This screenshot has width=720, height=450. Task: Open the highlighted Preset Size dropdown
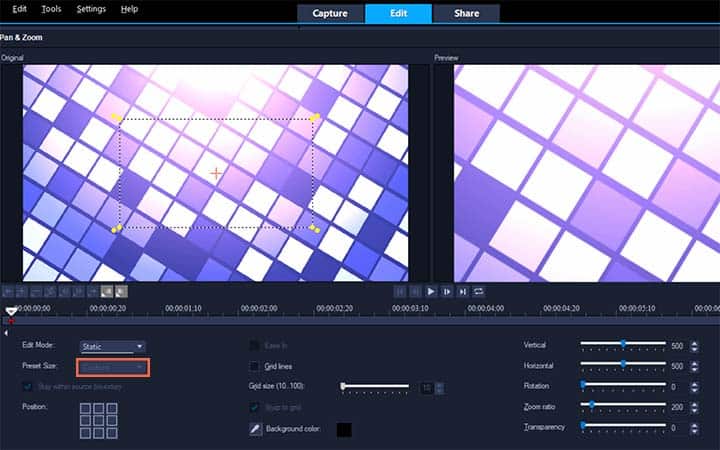tap(113, 367)
